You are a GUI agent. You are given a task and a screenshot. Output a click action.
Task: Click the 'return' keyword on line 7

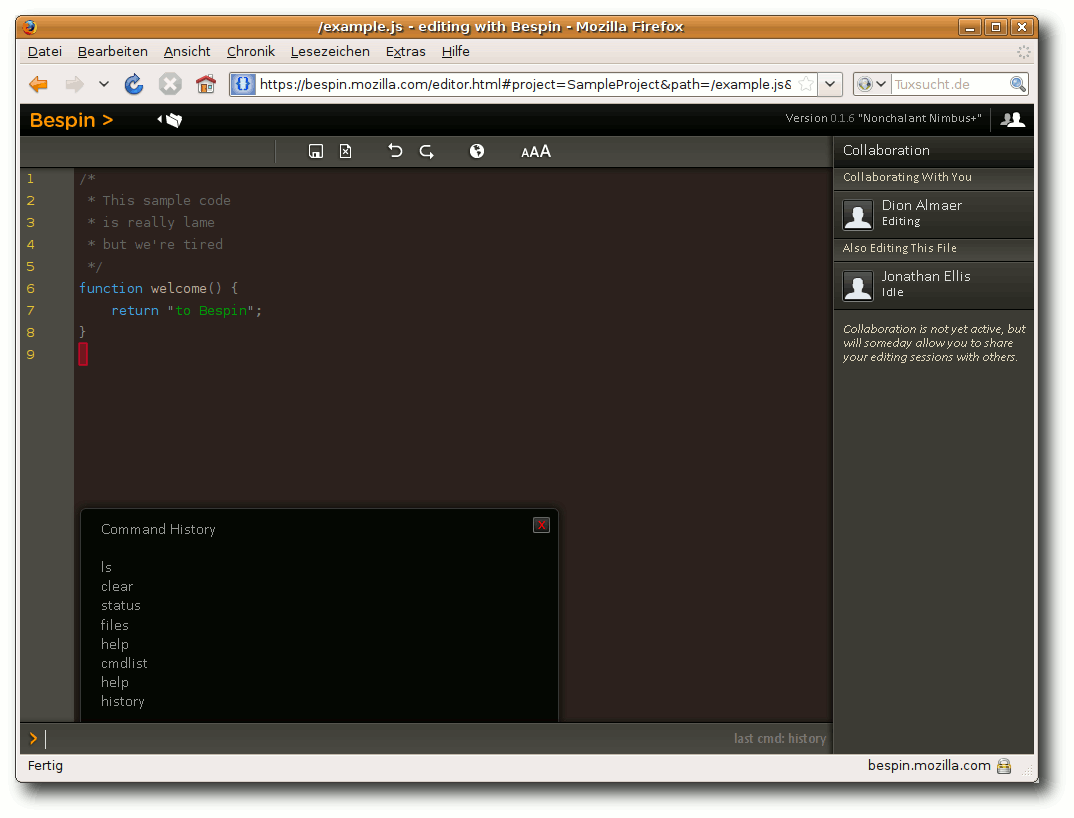pos(135,310)
